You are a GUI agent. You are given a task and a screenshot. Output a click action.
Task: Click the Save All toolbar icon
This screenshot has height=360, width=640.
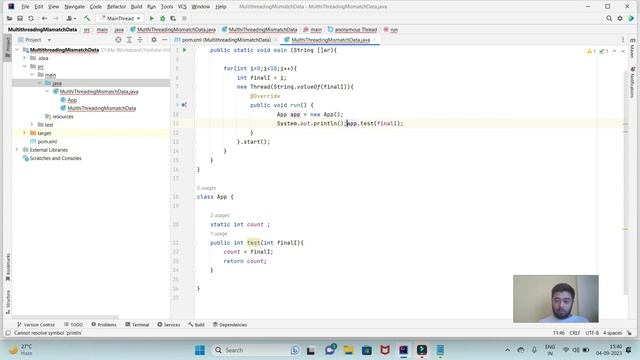click(20, 18)
